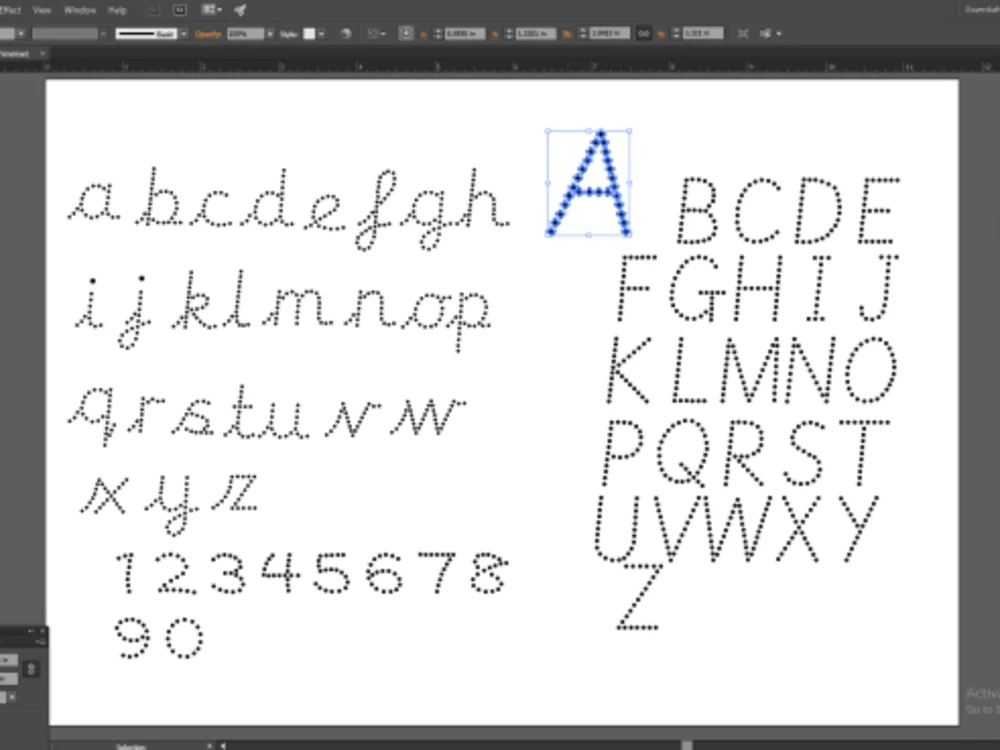The image size is (1000, 750).
Task: Click the Height value field
Action: [x=703, y=33]
